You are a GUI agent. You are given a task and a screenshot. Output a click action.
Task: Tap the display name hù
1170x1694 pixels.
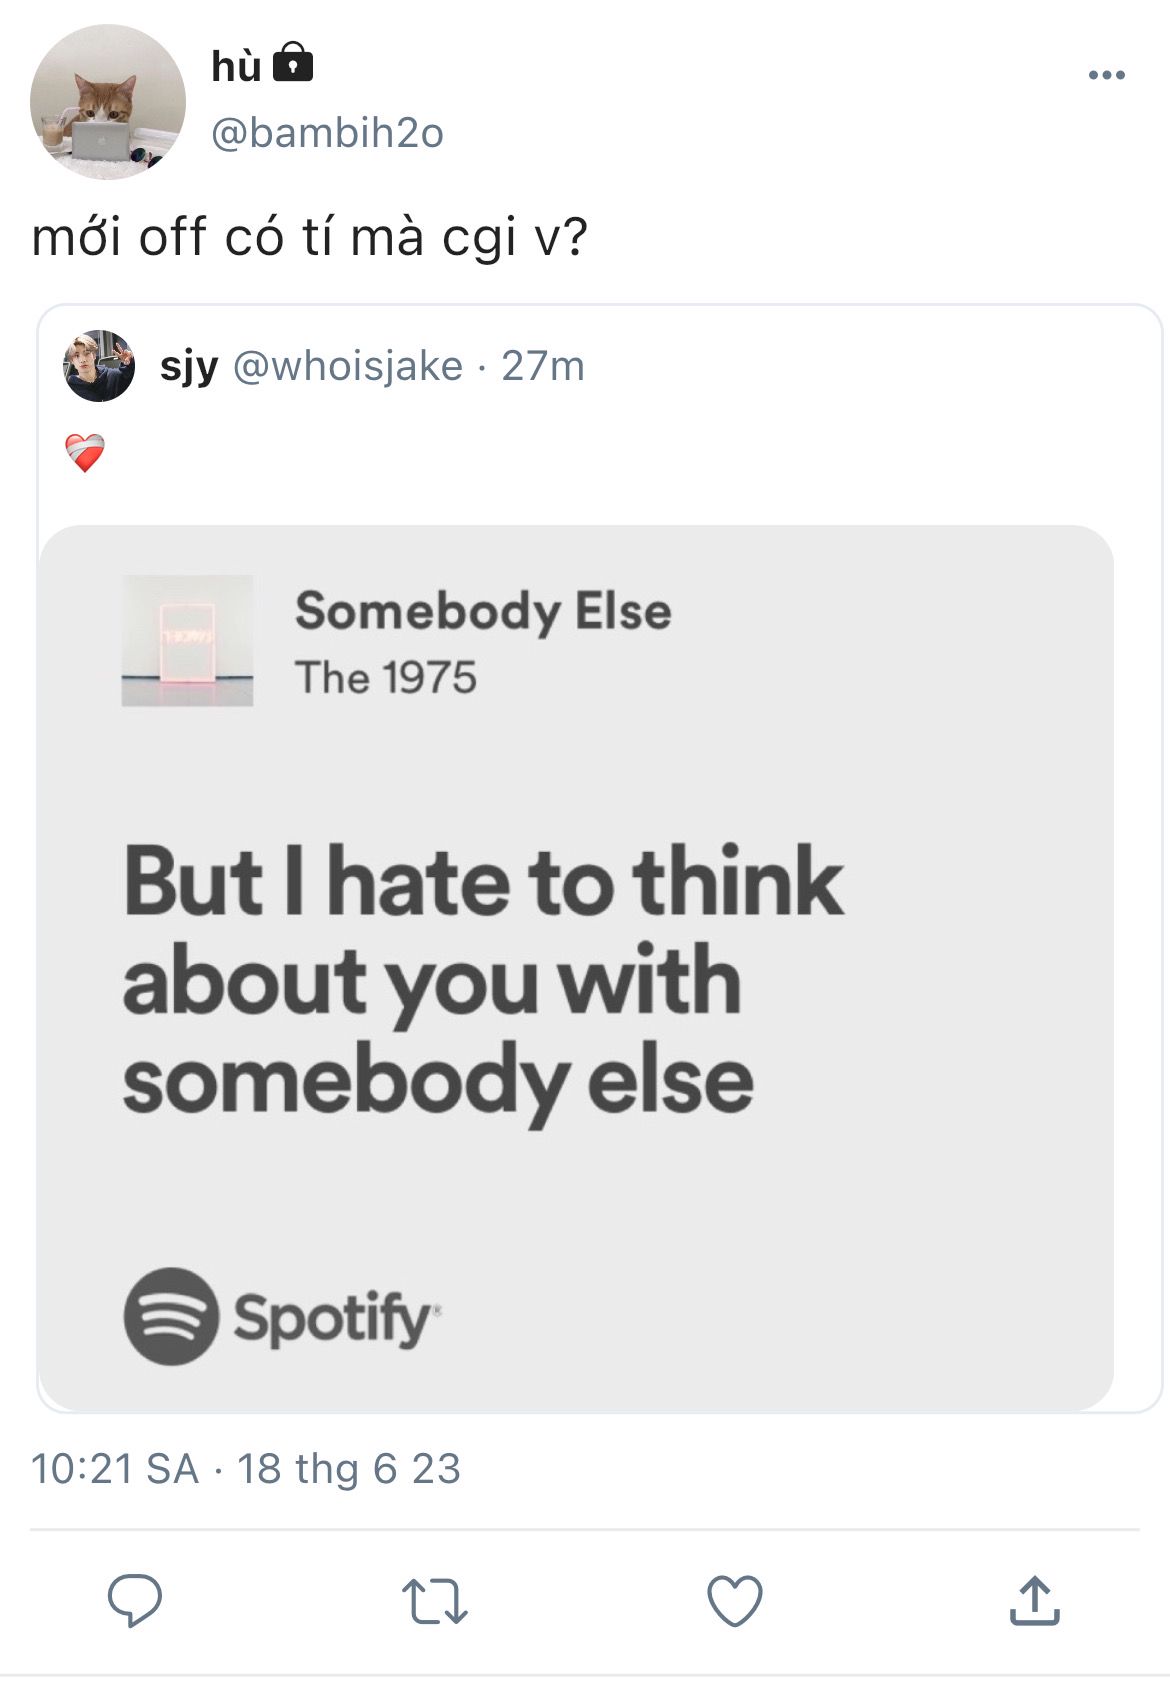pyautogui.click(x=236, y=66)
